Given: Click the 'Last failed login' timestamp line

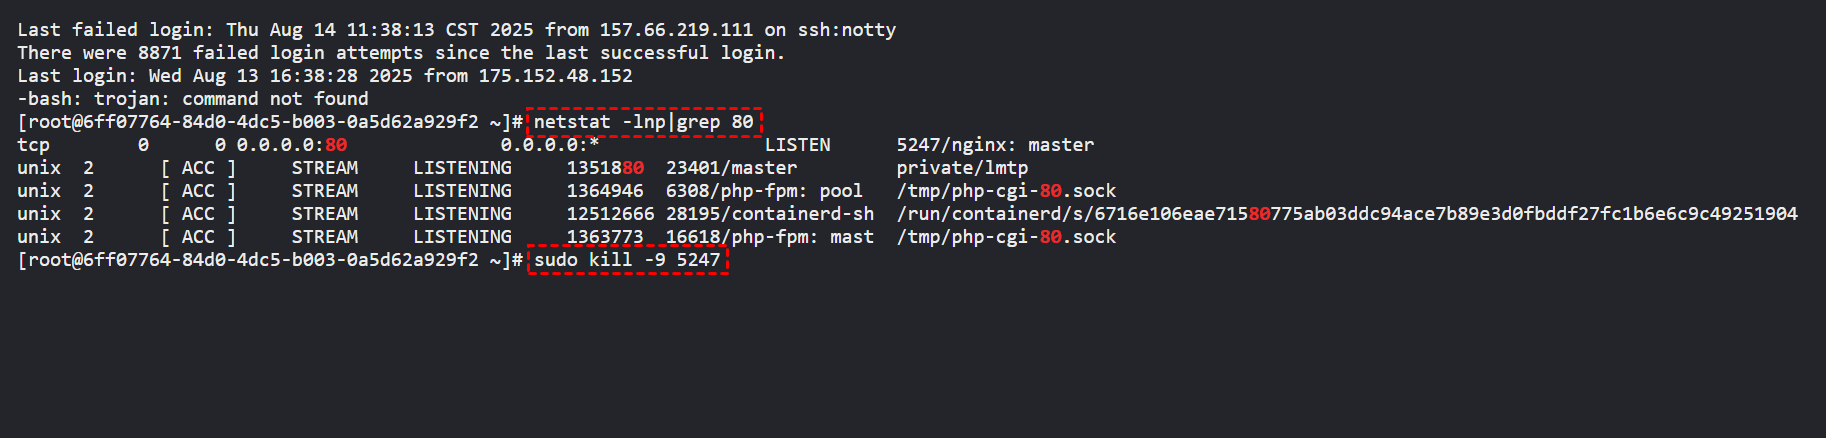Looking at the screenshot, I should click(x=456, y=30).
